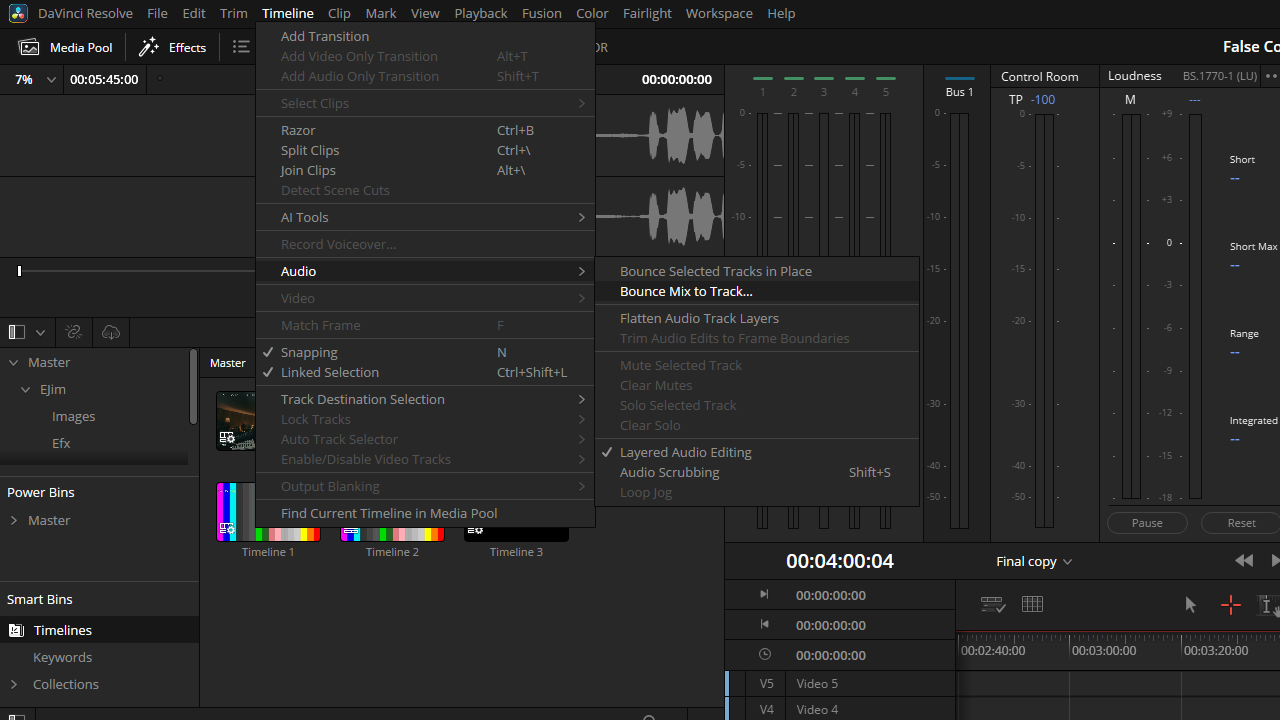
Task: Open the bin list view dropdown arrow
Action: [41, 332]
